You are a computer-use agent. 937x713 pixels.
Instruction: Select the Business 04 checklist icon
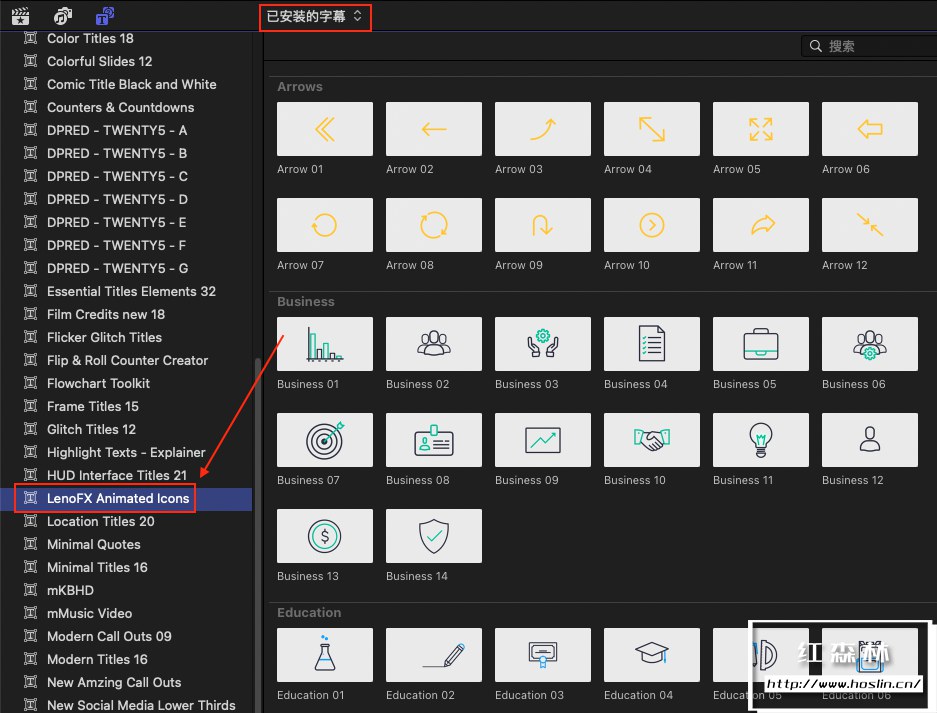(x=652, y=344)
